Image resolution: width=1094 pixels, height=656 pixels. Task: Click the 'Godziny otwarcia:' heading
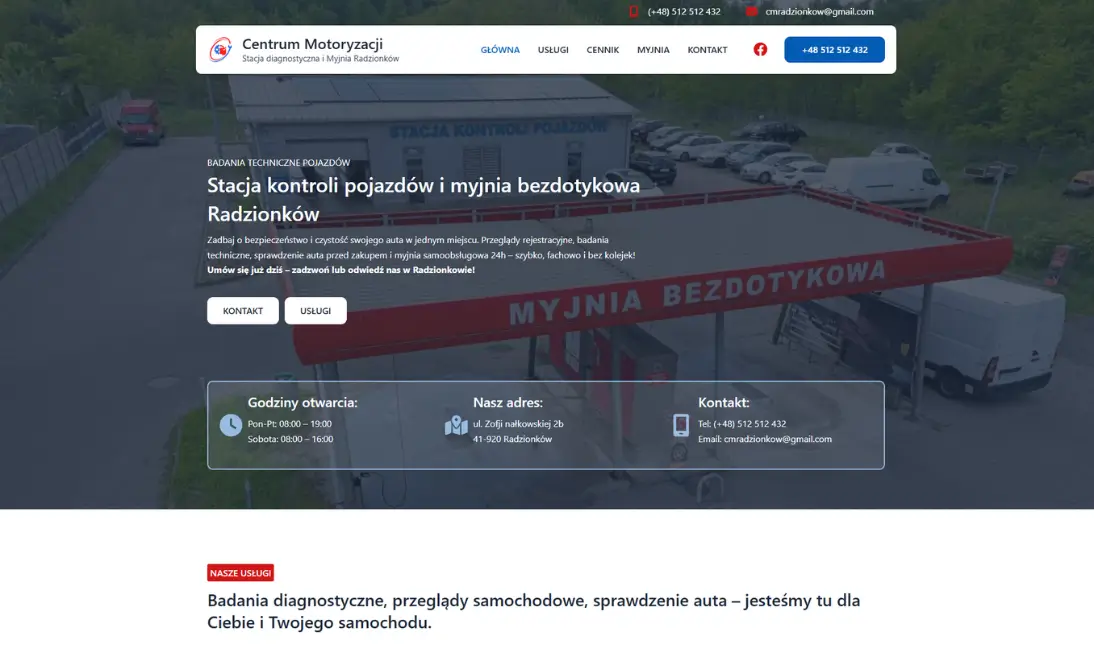pos(302,403)
